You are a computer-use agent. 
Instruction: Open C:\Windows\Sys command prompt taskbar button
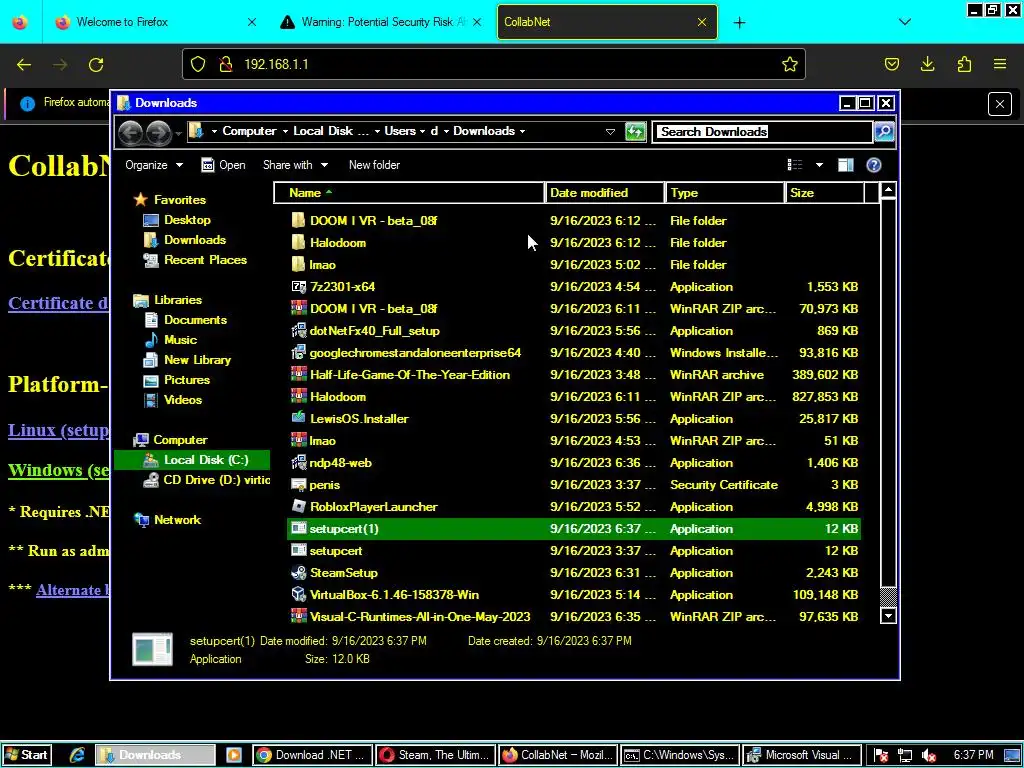coord(680,755)
